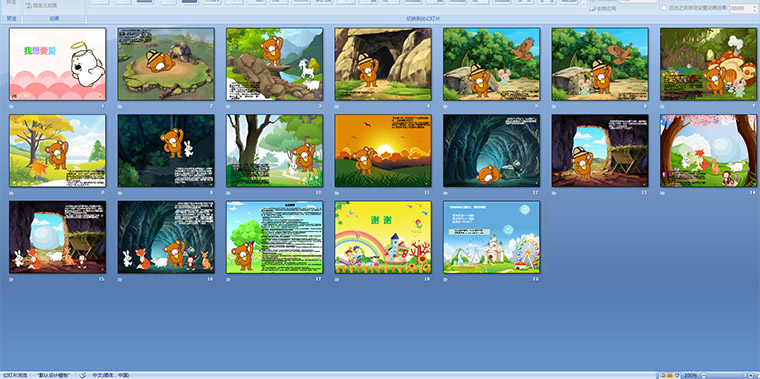Select slide 2 bear on grassy island
The width and height of the screenshot is (760, 379).
[166, 64]
